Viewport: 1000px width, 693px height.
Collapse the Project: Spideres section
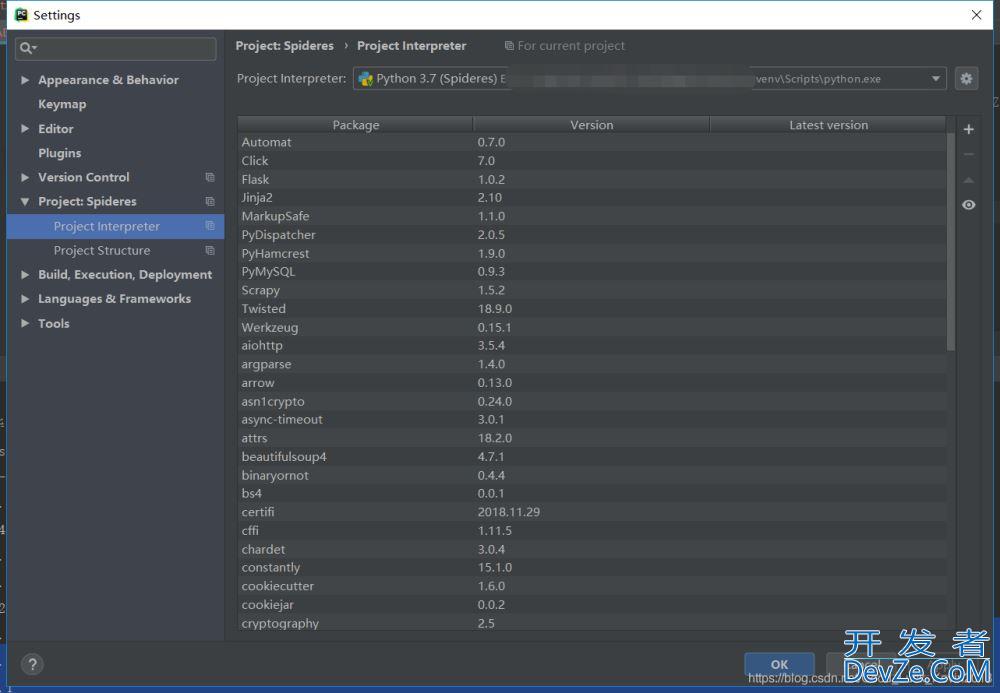[x=25, y=201]
